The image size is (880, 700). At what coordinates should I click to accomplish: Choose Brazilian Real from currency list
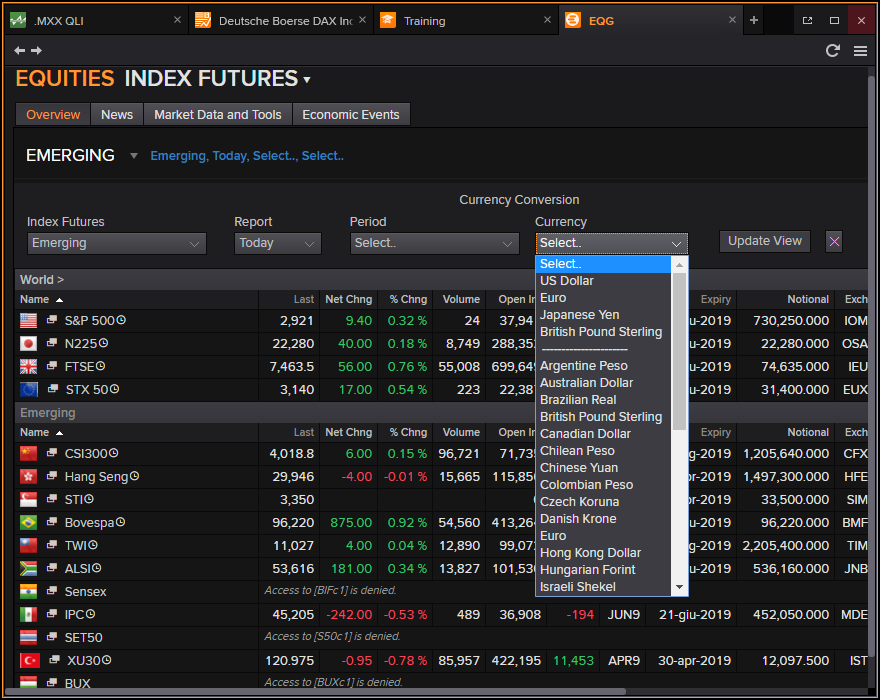(603, 400)
